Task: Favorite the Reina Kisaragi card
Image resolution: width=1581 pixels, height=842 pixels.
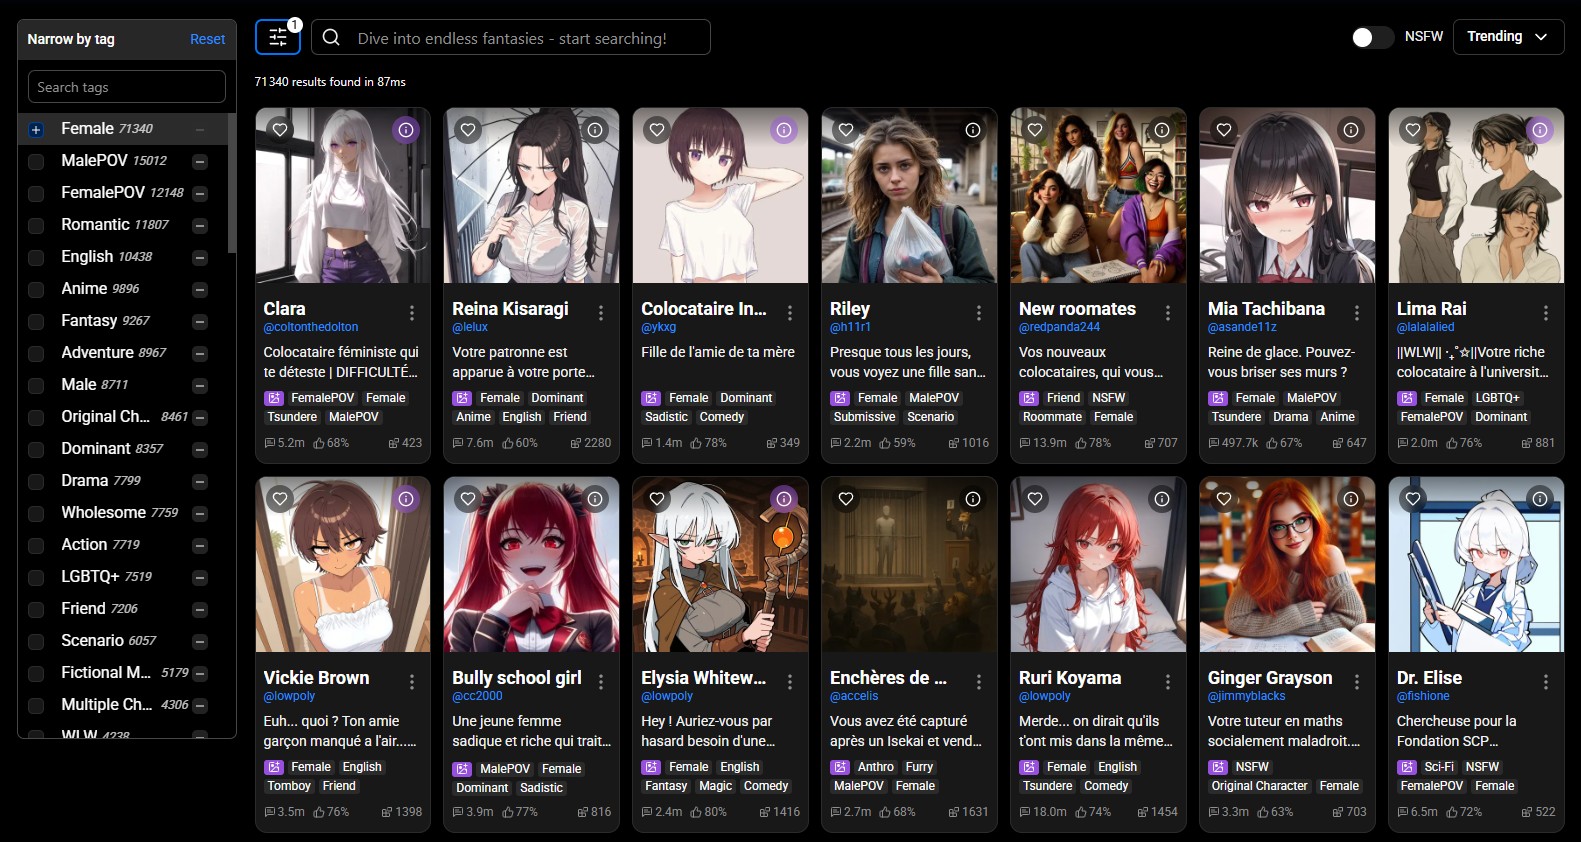Action: point(468,130)
